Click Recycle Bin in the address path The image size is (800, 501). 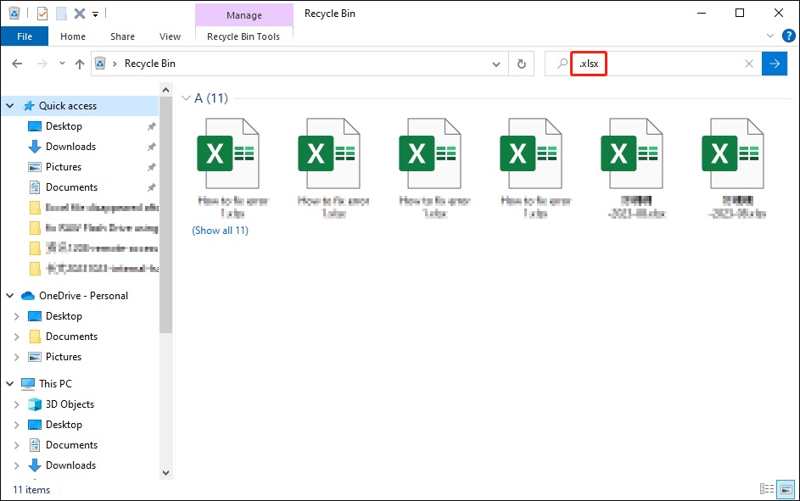[150, 63]
